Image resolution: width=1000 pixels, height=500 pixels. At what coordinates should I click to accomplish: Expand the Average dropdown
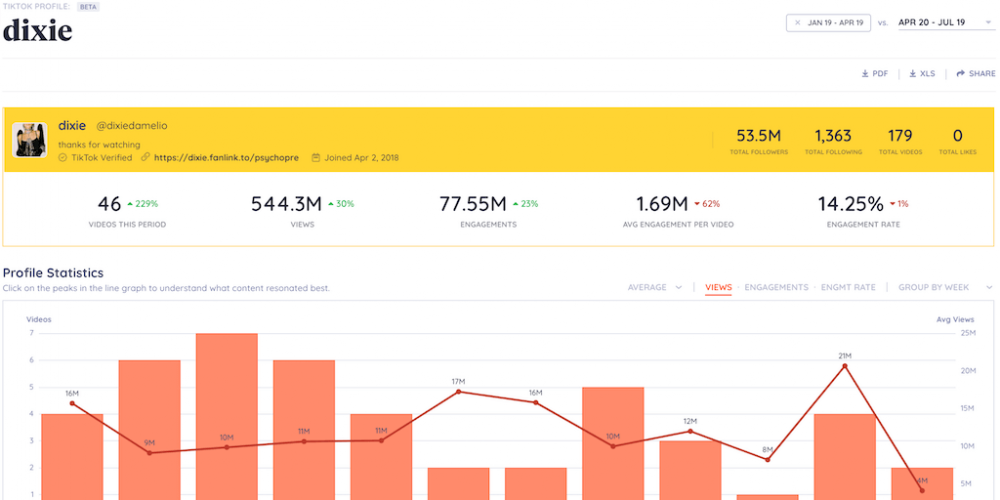click(655, 288)
